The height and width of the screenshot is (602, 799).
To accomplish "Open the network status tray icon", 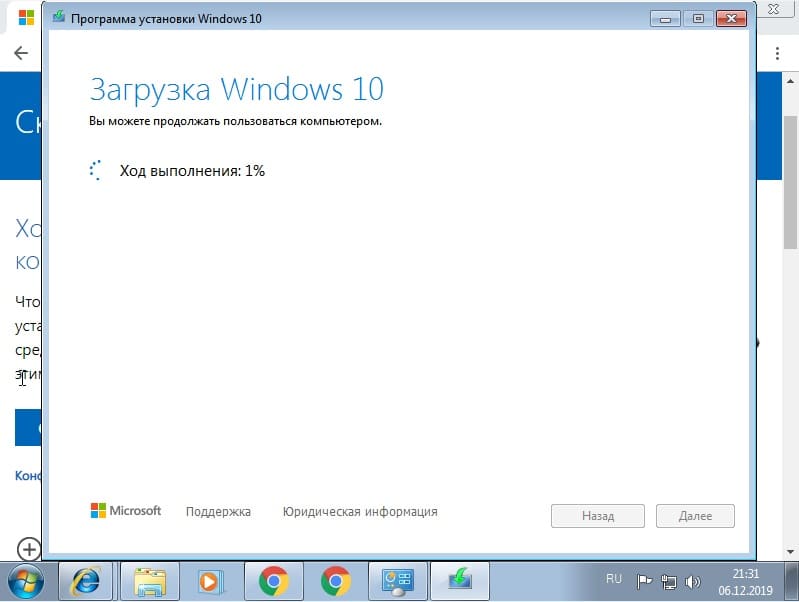I will coord(669,580).
